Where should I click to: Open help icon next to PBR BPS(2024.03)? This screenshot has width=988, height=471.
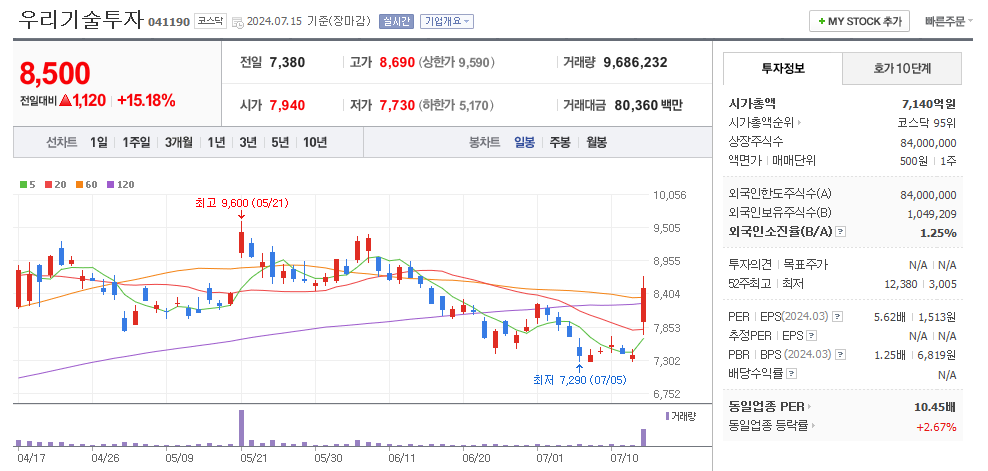tap(840, 355)
